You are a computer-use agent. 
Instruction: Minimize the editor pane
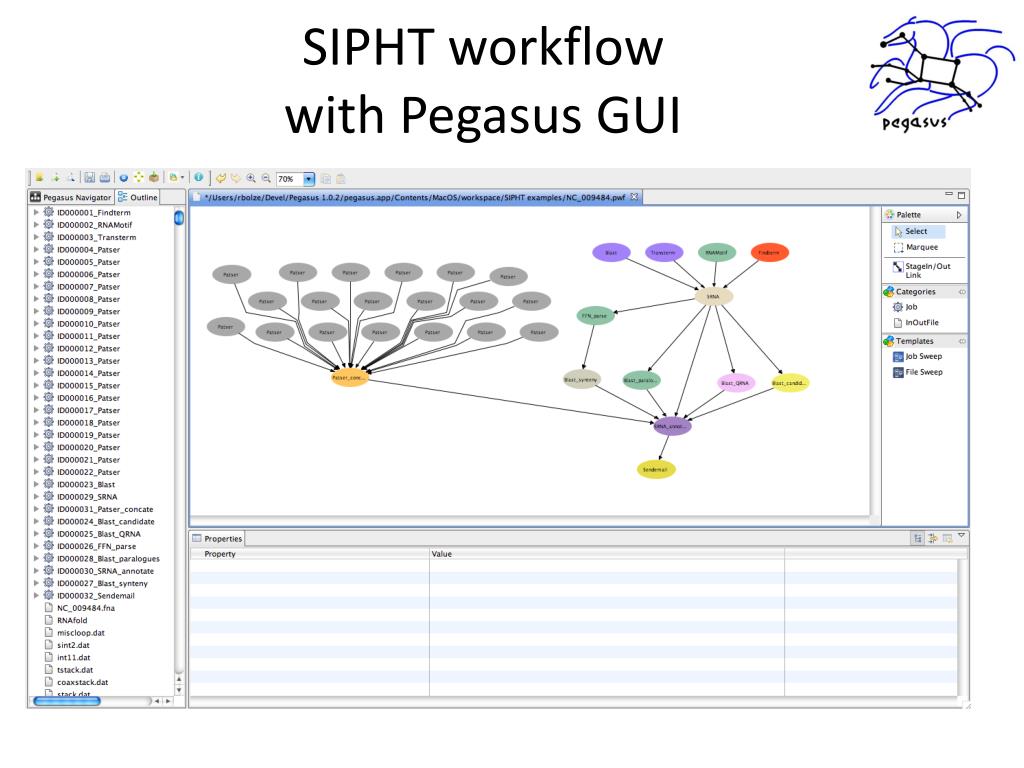point(949,195)
